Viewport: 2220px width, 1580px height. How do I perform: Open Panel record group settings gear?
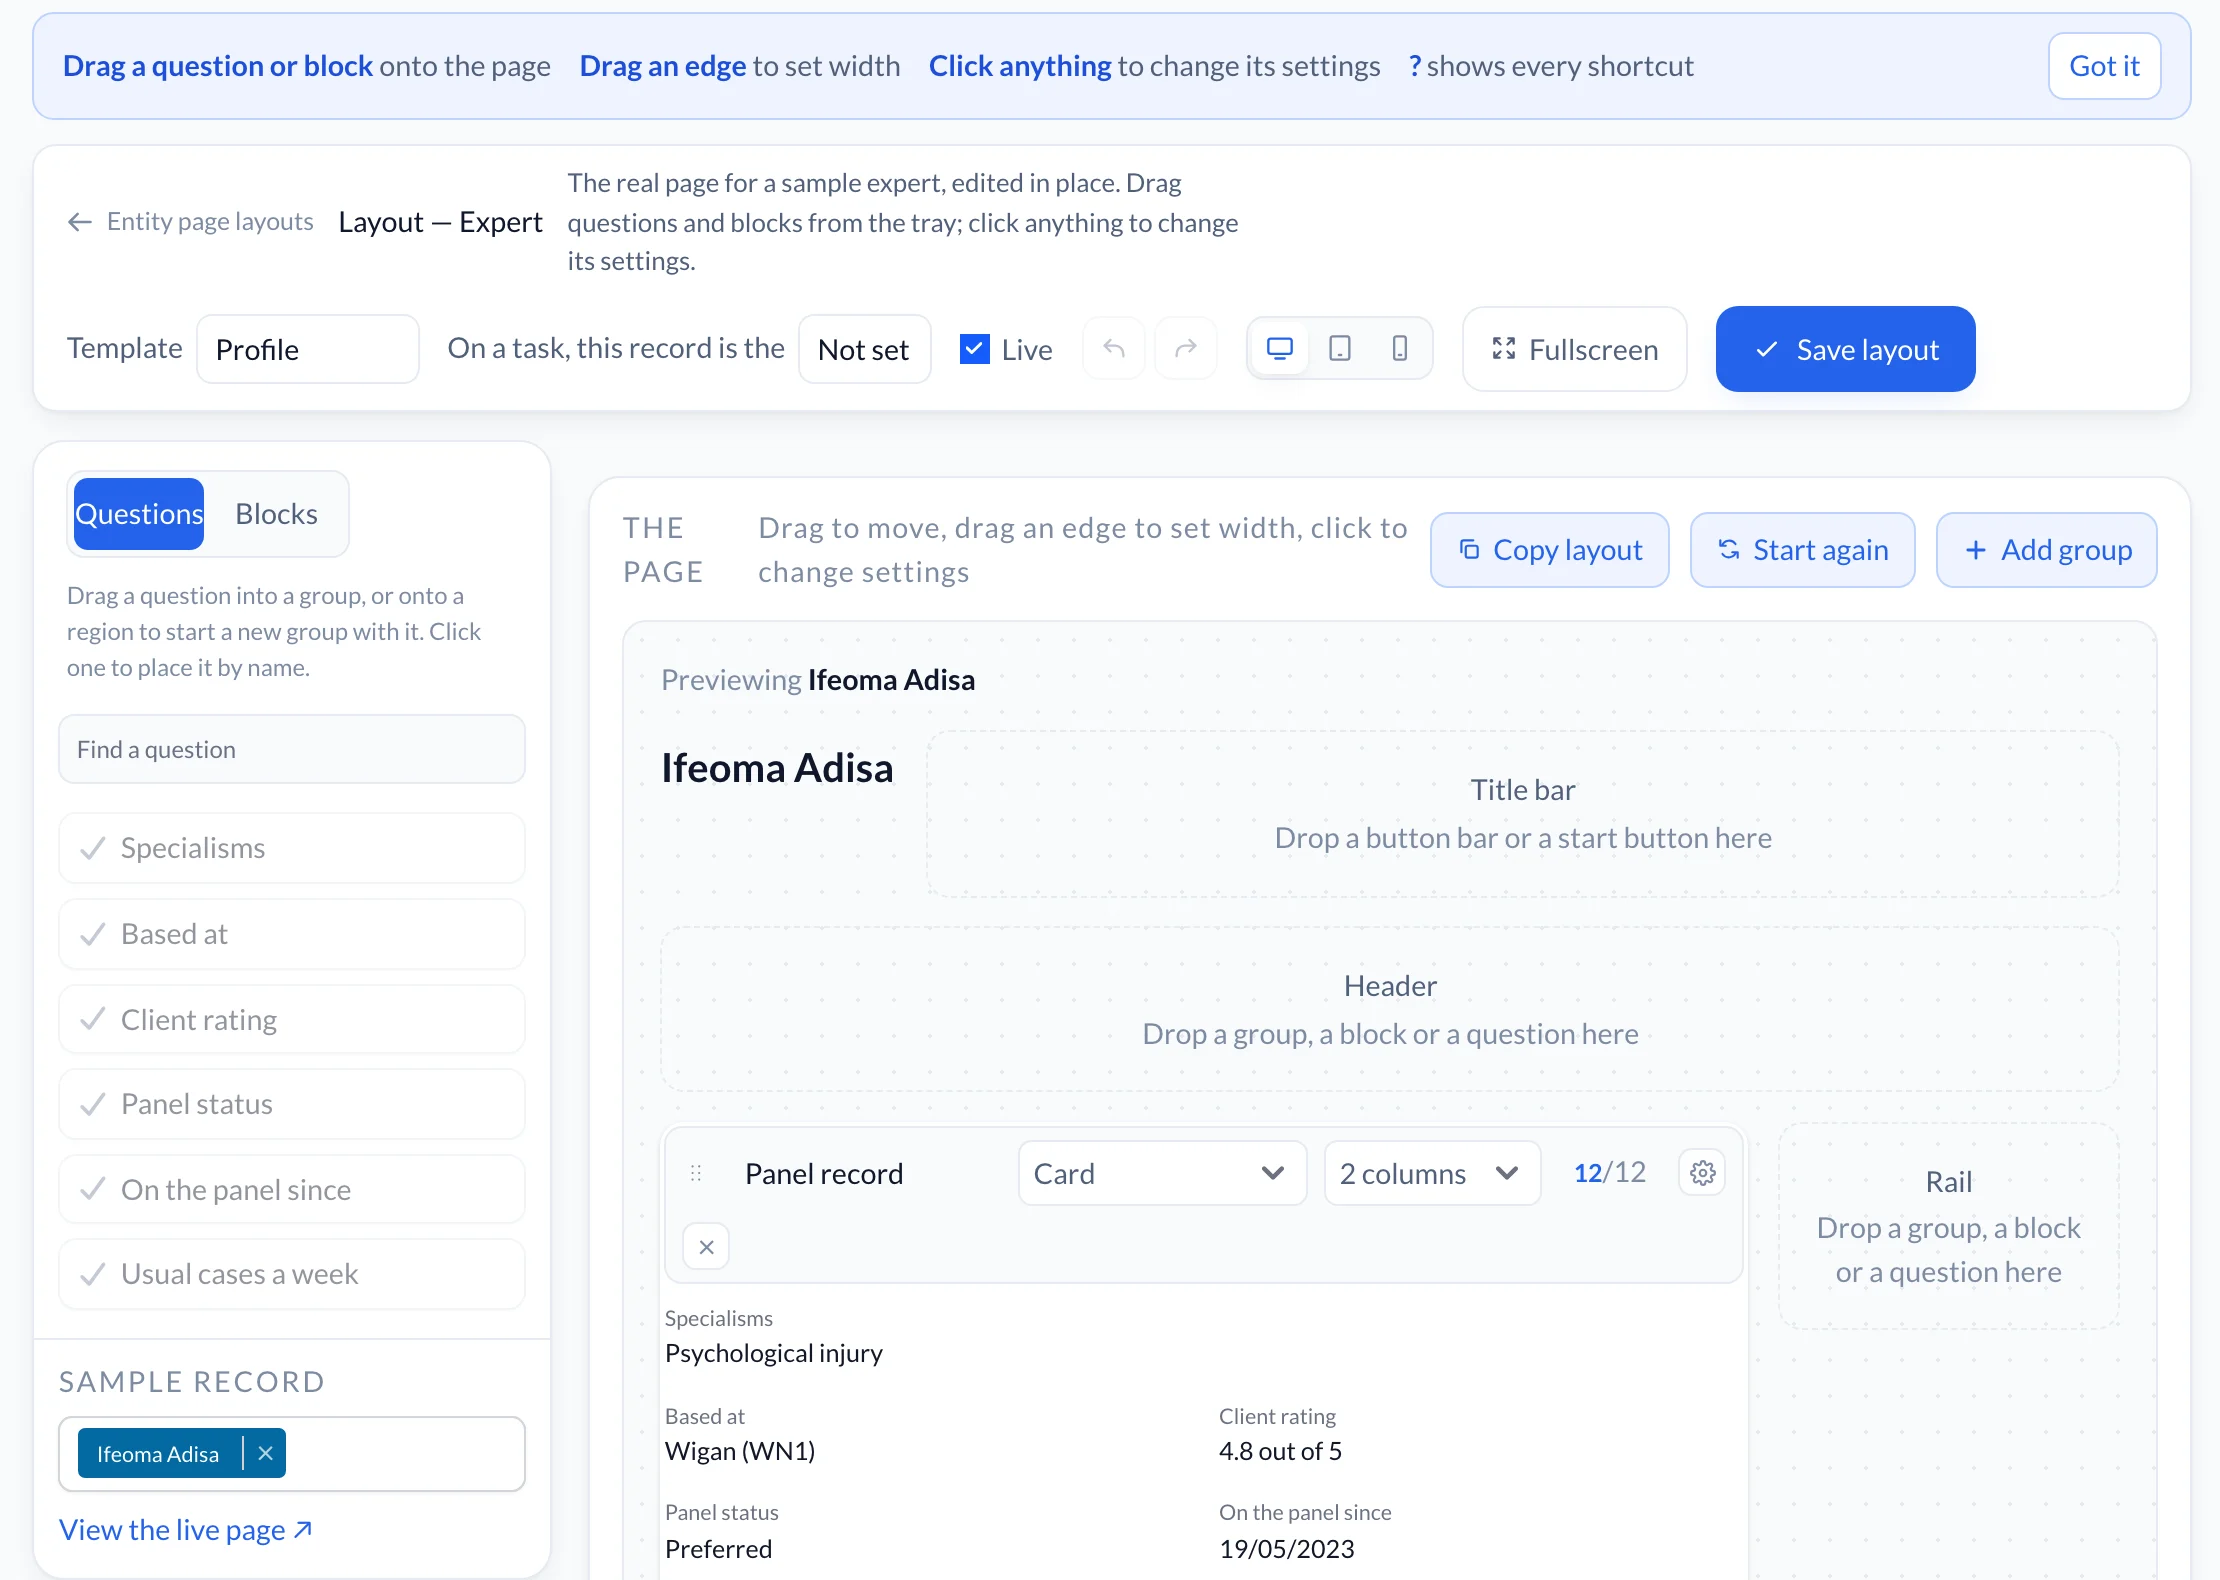click(1703, 1173)
